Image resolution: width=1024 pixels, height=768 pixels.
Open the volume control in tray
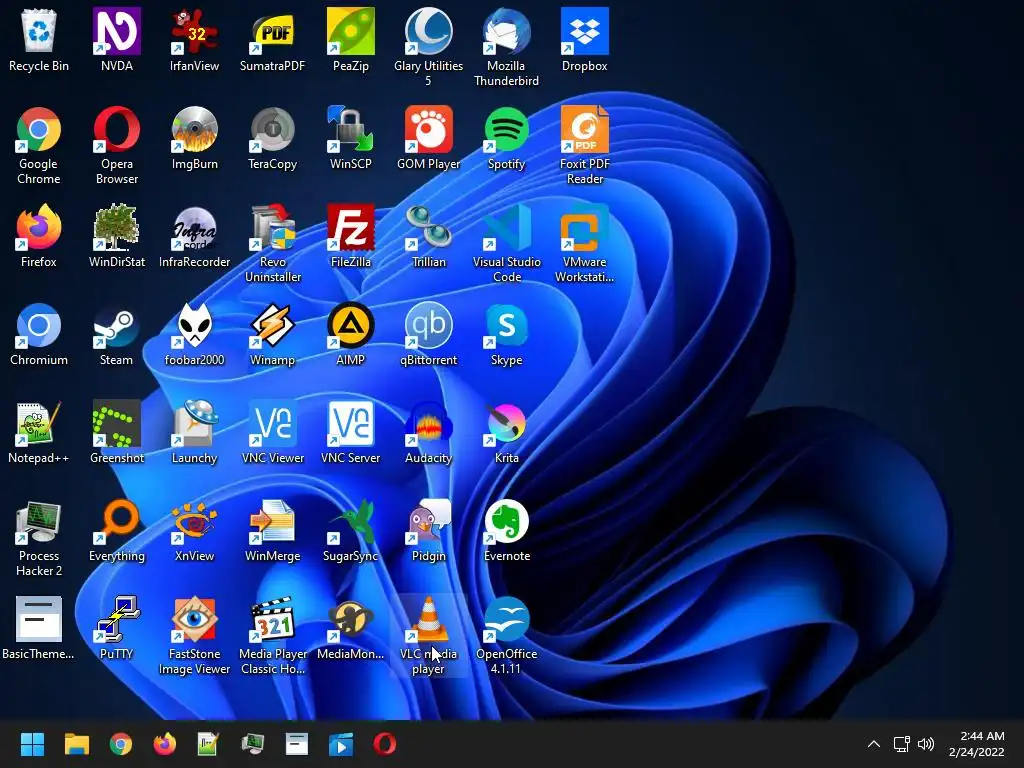coord(926,744)
